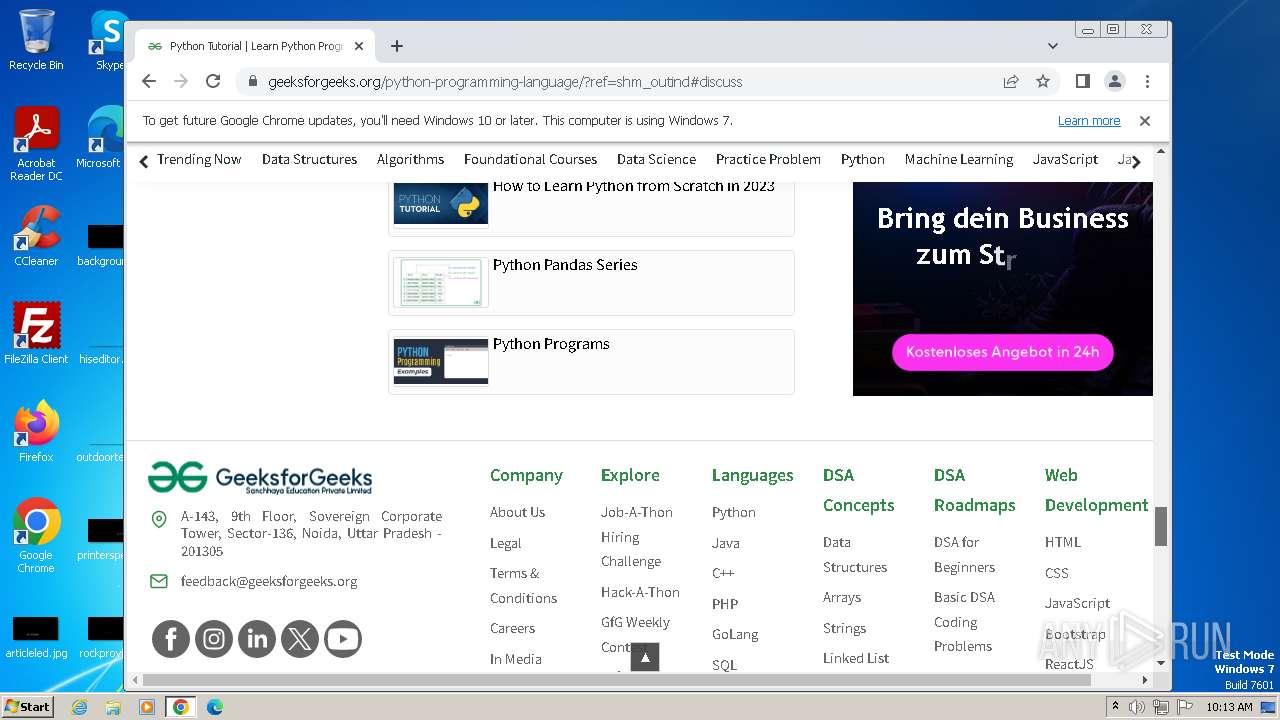This screenshot has width=1280, height=720.
Task: Click the scroll-to-top arrow button
Action: point(645,657)
